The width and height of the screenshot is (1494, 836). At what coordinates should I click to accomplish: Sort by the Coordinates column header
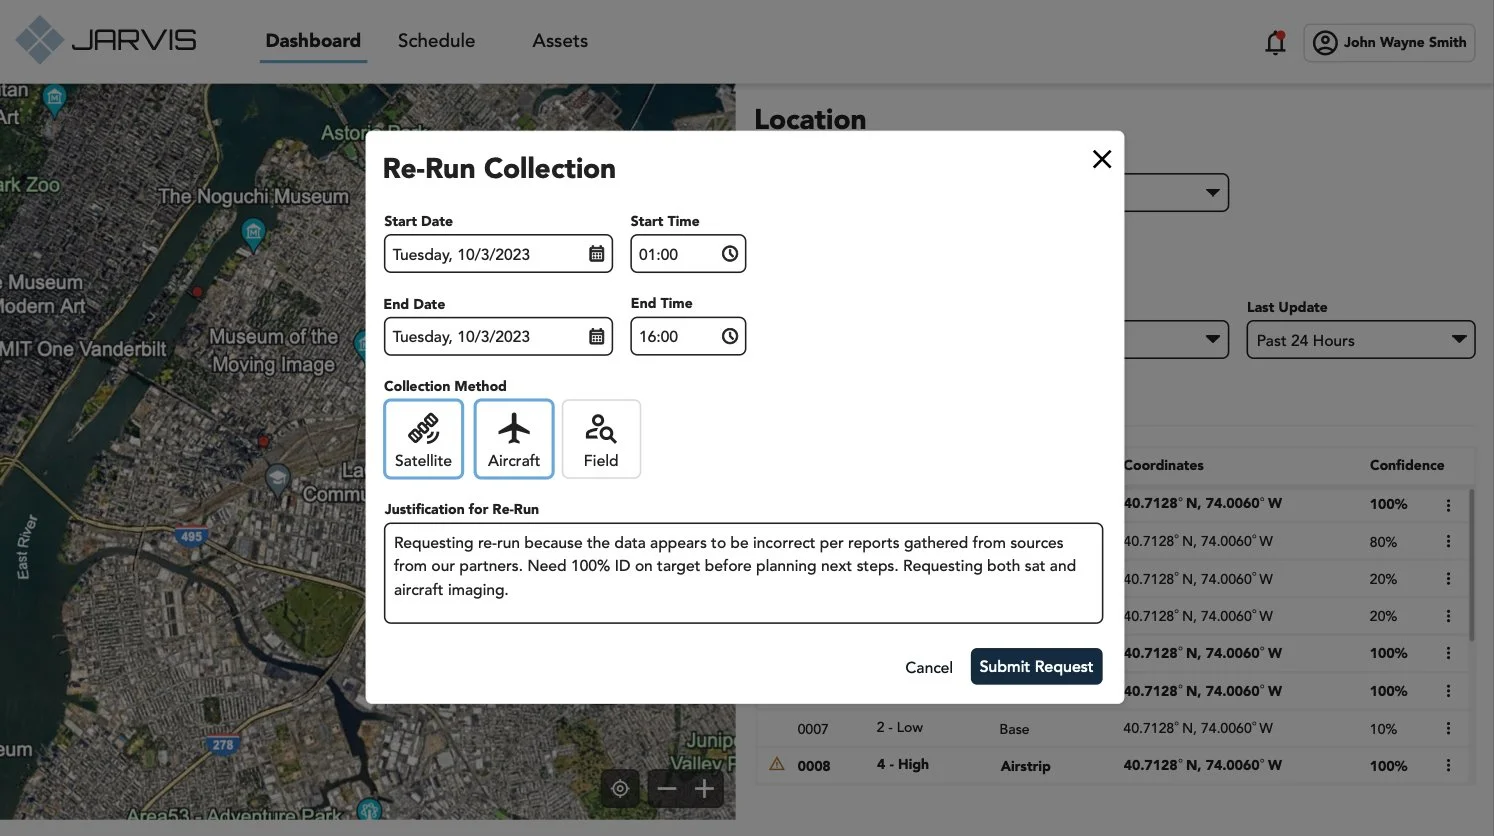tap(1164, 465)
